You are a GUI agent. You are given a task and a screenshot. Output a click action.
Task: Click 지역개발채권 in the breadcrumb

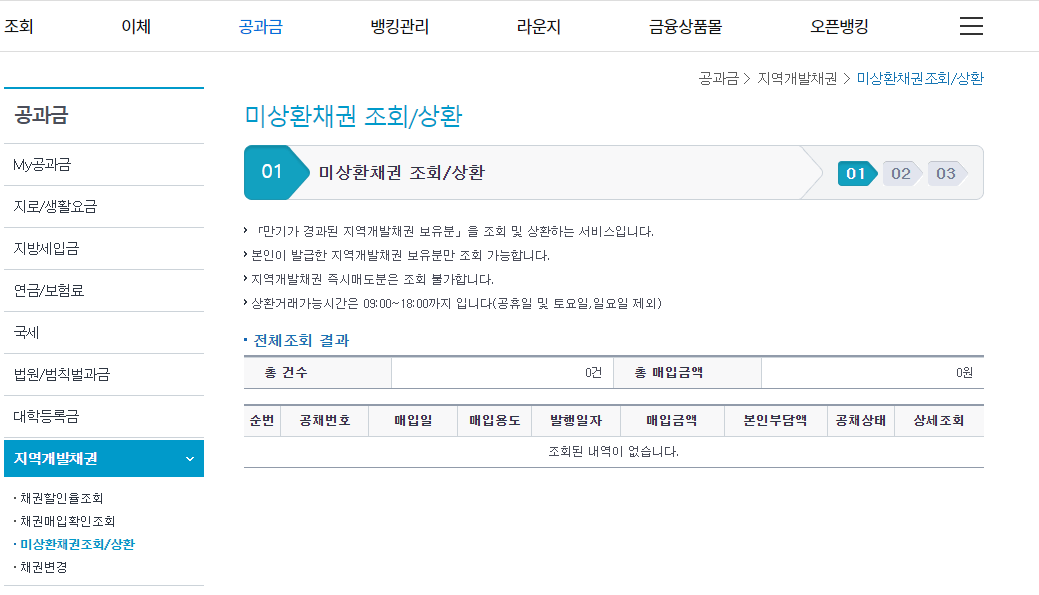pyautogui.click(x=797, y=79)
